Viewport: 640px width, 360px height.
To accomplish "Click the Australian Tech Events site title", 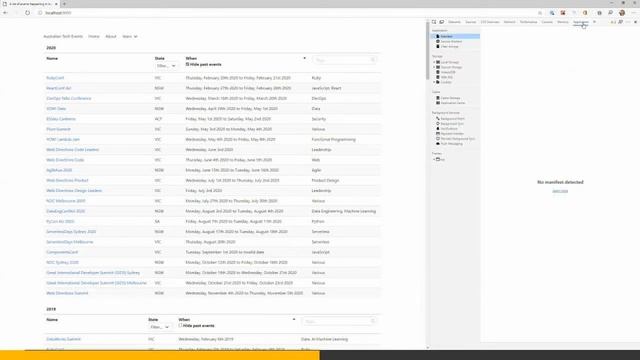I will (63, 36).
